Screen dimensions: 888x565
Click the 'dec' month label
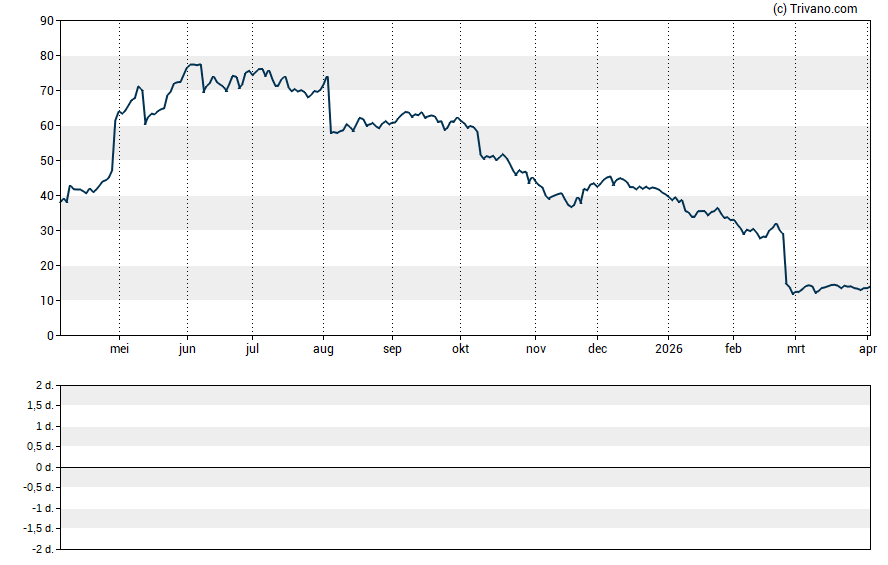[597, 349]
